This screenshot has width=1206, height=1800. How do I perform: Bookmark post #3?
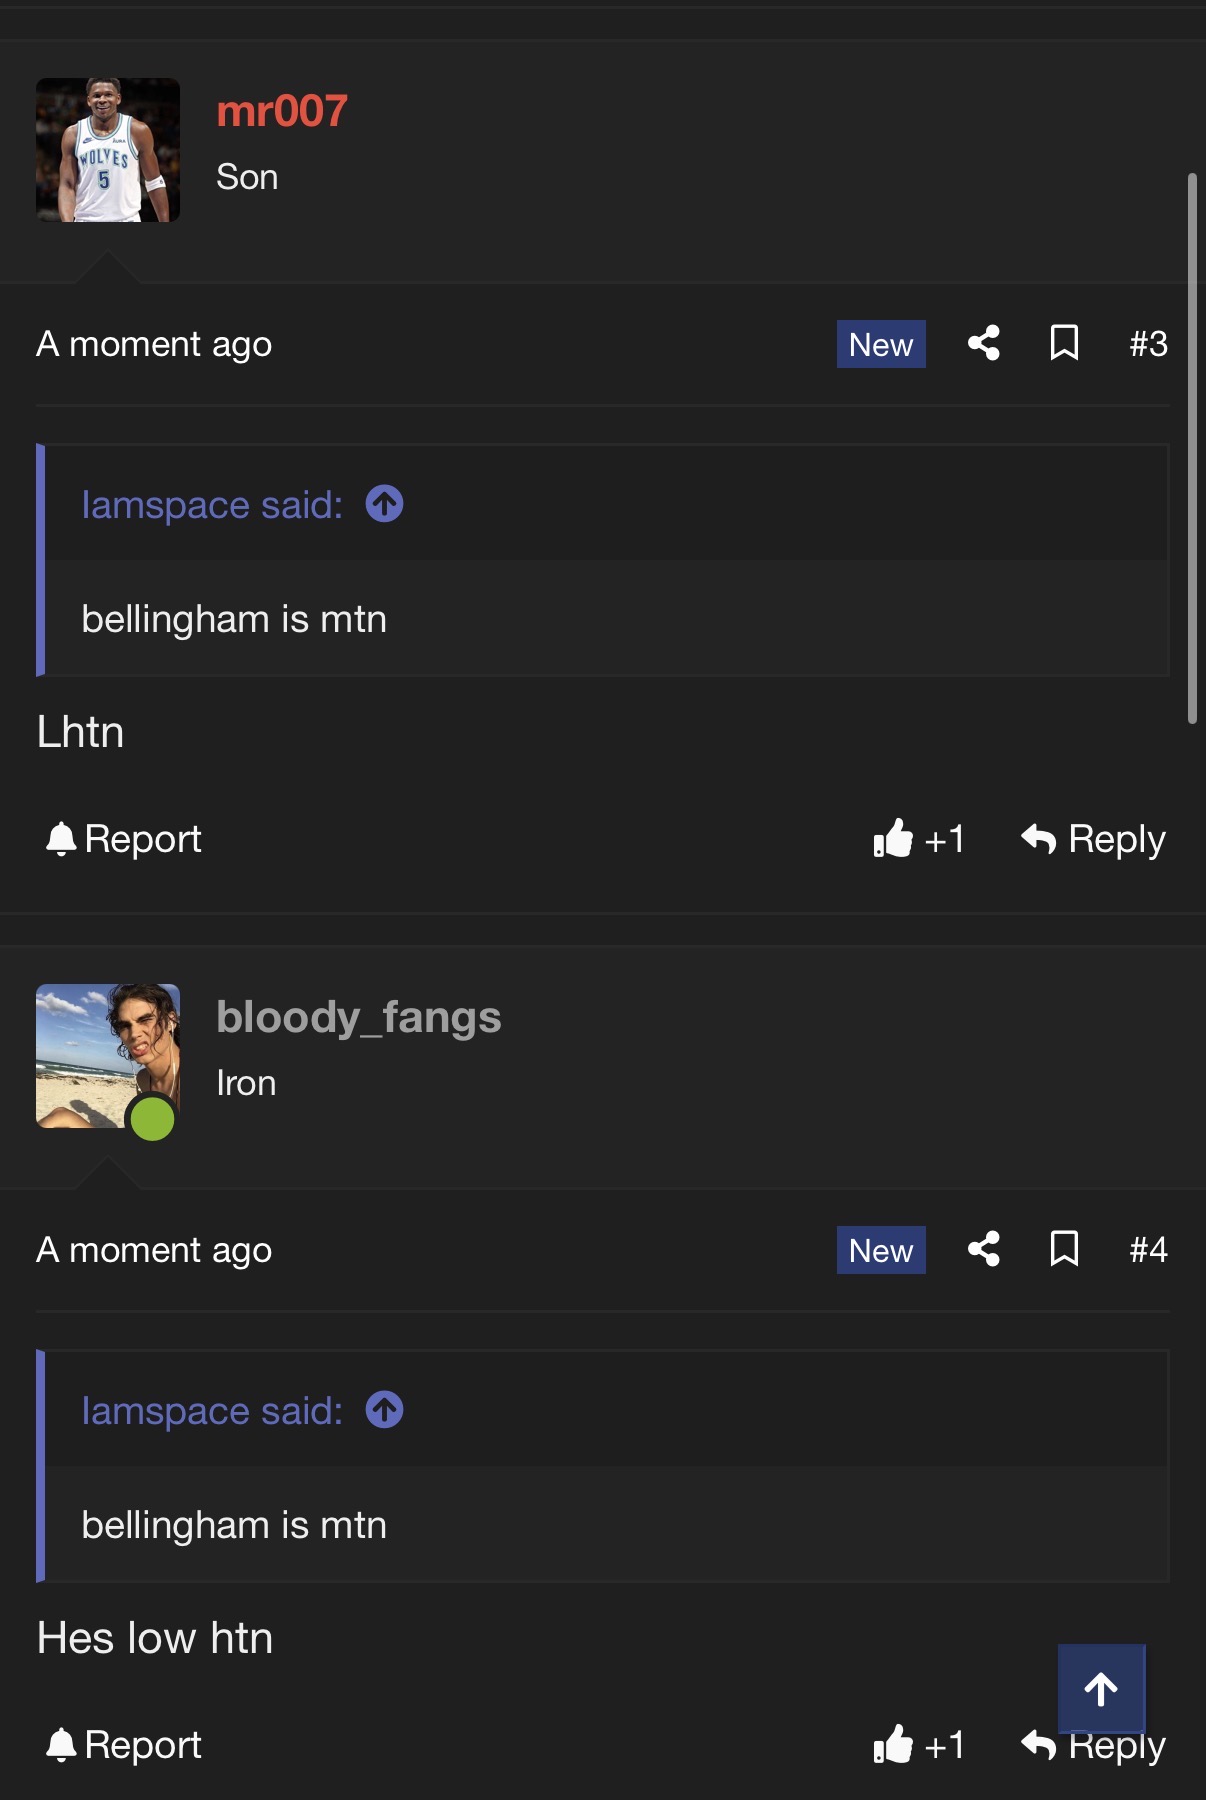1064,343
